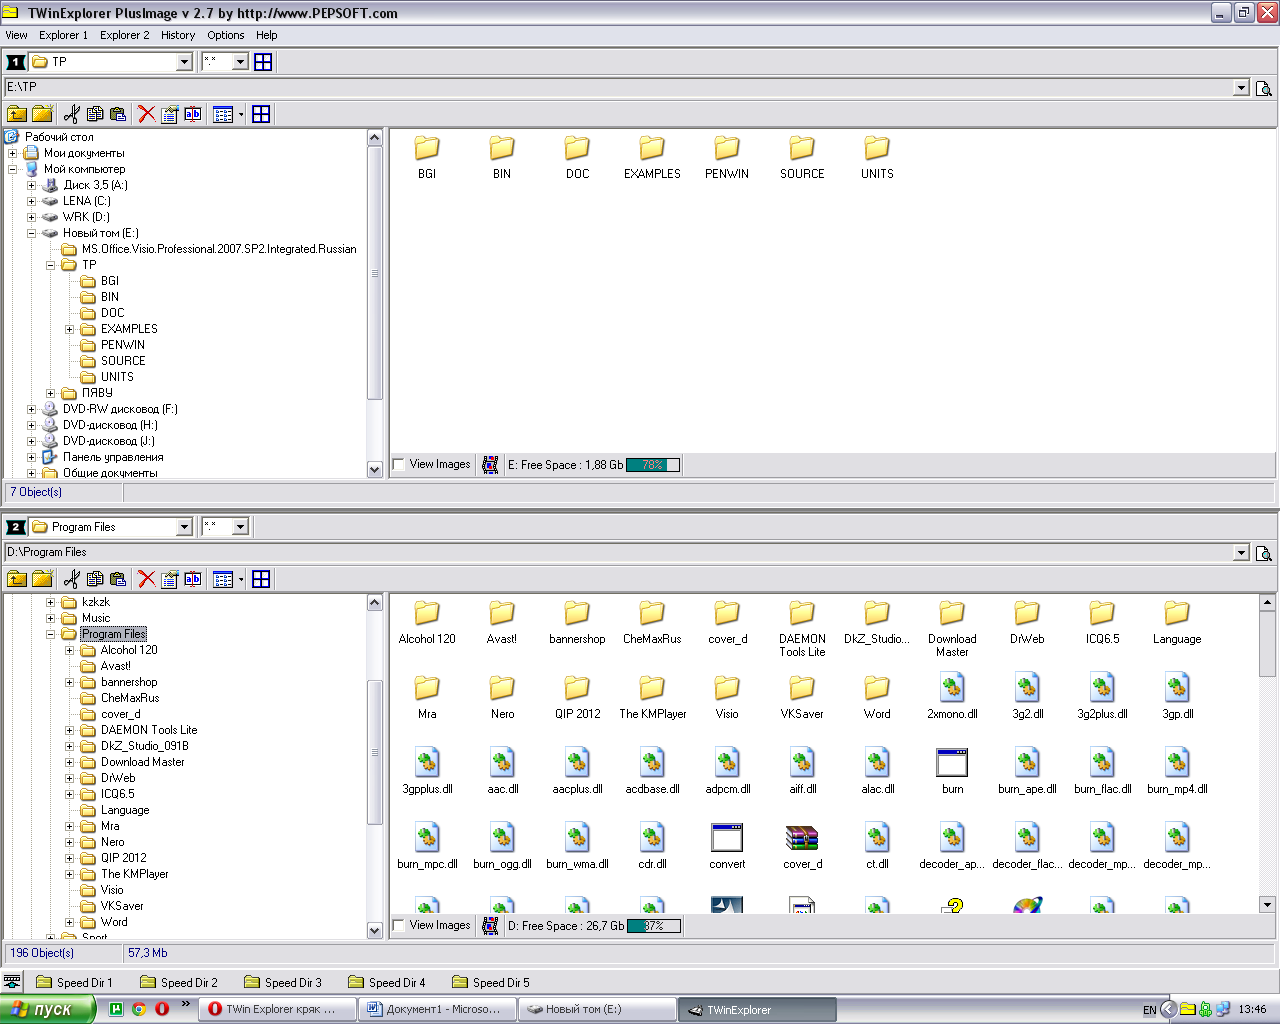Click view-mode list icon in Explorer 1 toolbar
This screenshot has width=1280, height=1024.
click(223, 114)
